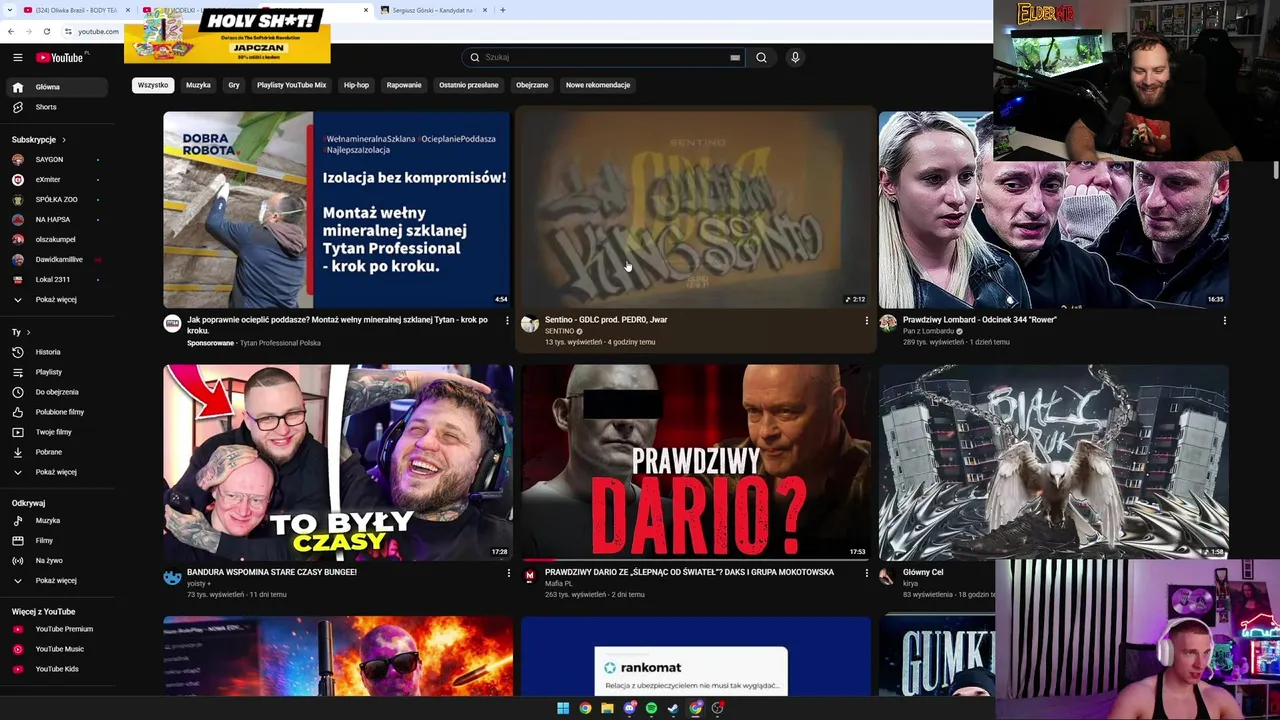Select the Ostatnio przesłane chip
1280x720 pixels.
(x=468, y=85)
